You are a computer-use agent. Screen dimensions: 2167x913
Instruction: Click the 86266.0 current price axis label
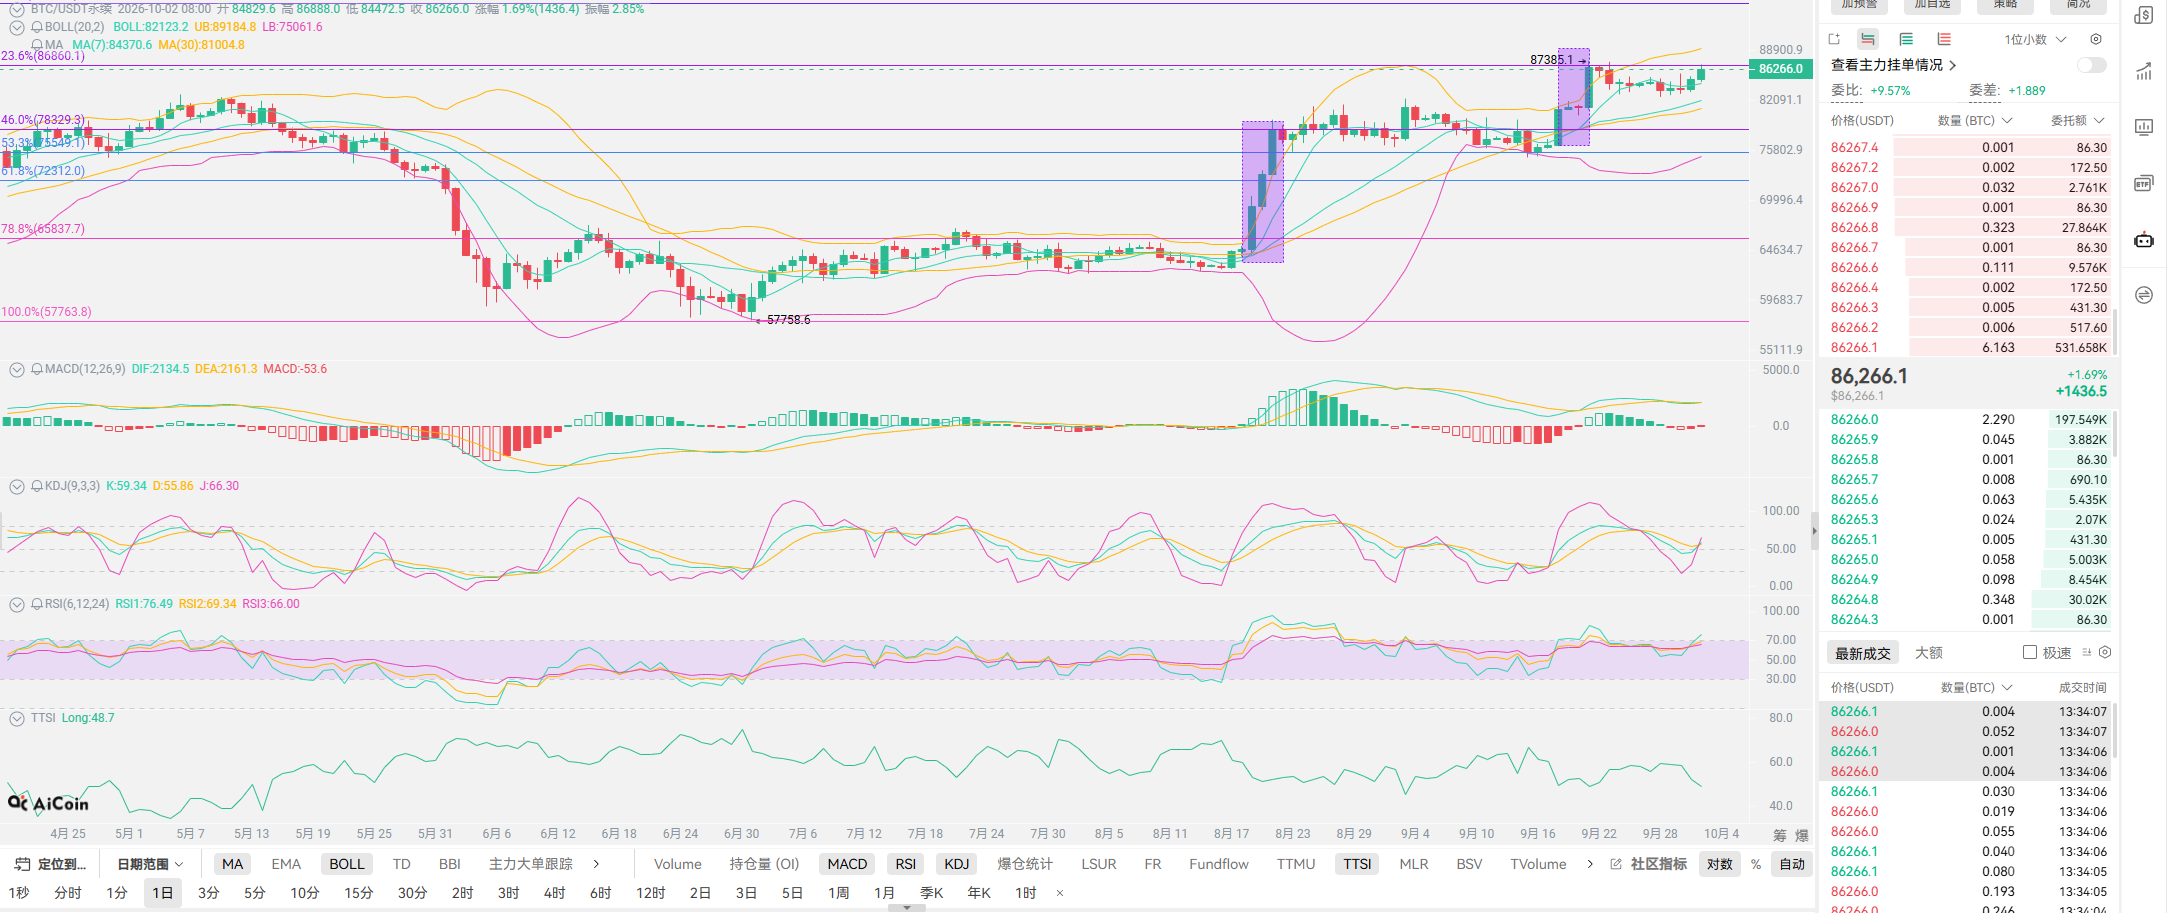click(x=1781, y=69)
